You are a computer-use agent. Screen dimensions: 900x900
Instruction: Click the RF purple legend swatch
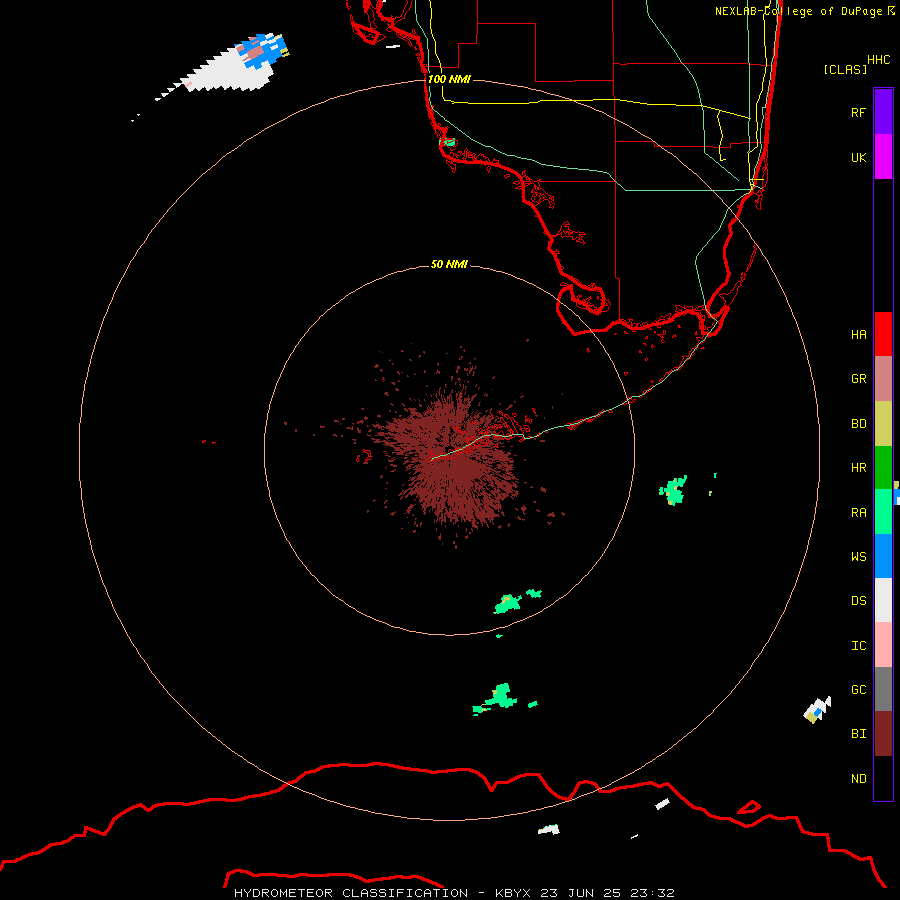[883, 112]
